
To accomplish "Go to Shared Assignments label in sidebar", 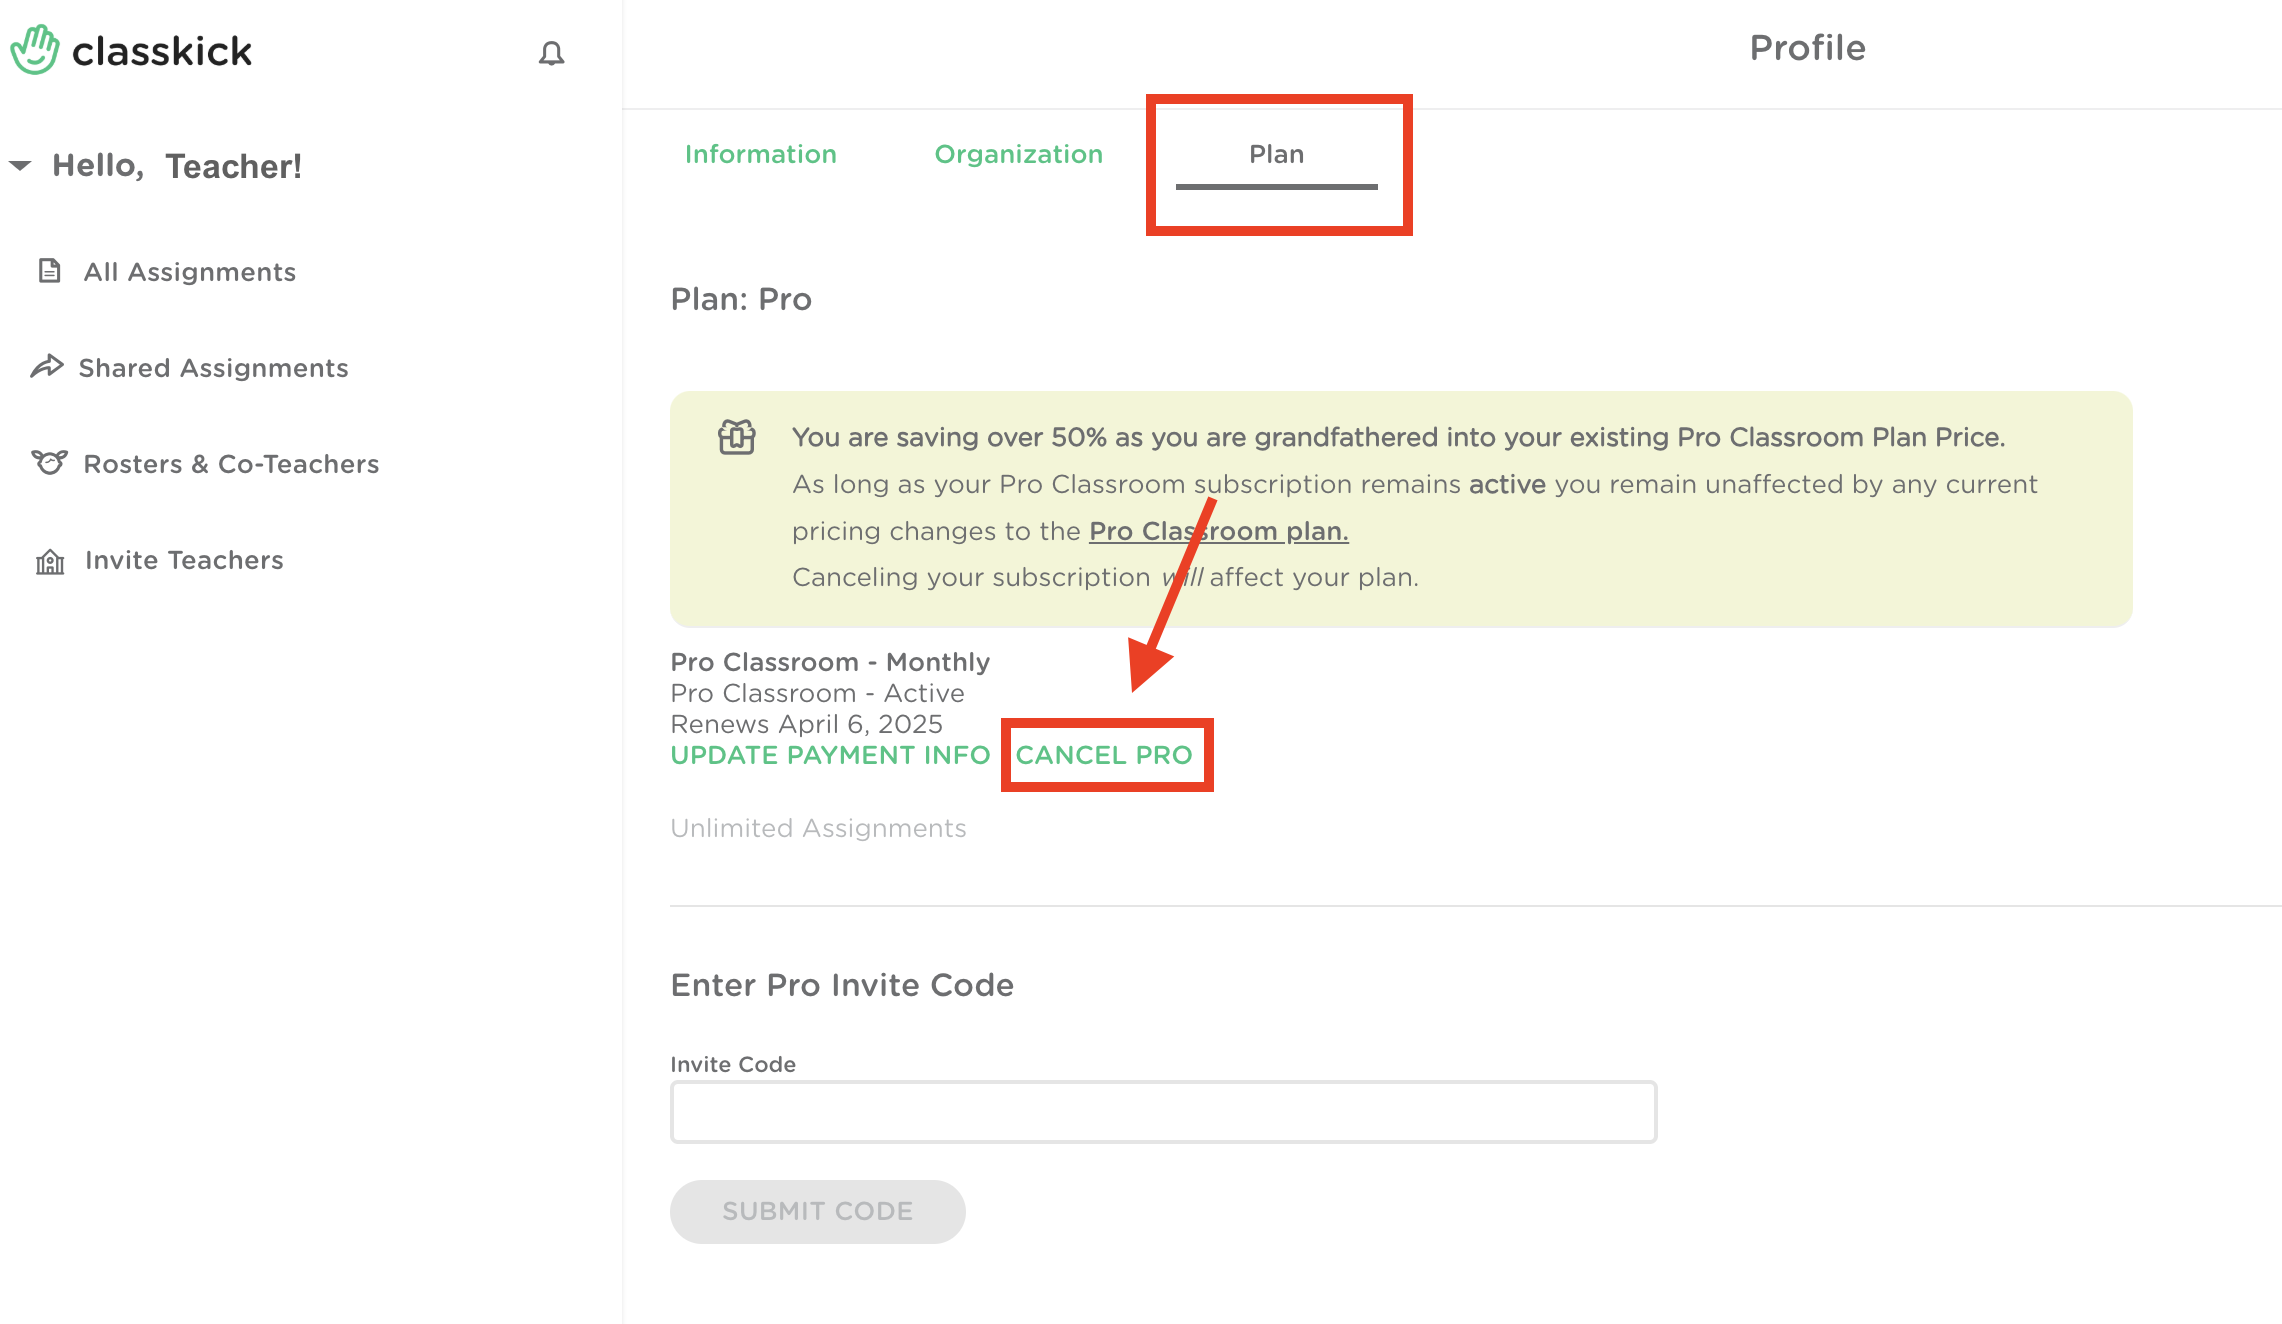I will [213, 368].
